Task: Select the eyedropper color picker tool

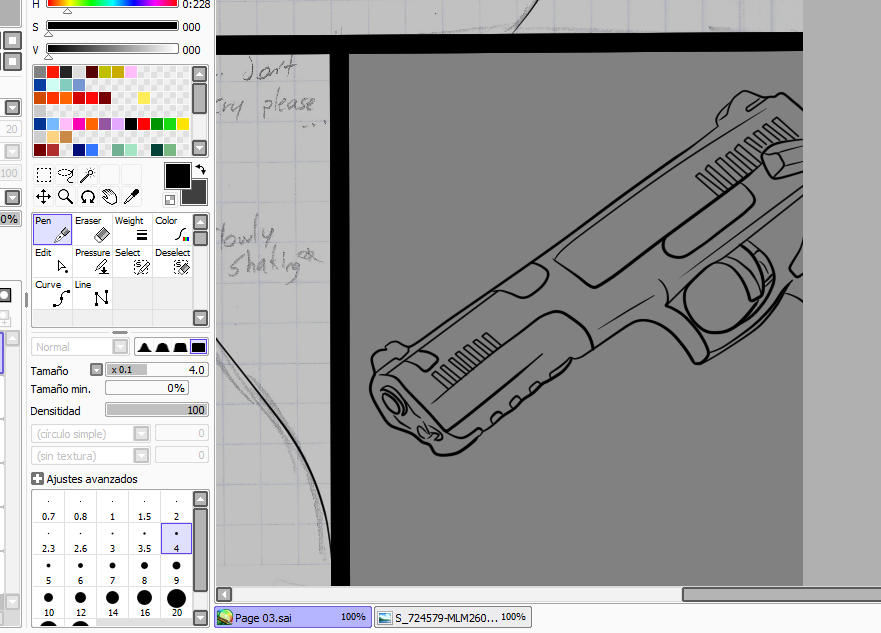Action: click(131, 197)
